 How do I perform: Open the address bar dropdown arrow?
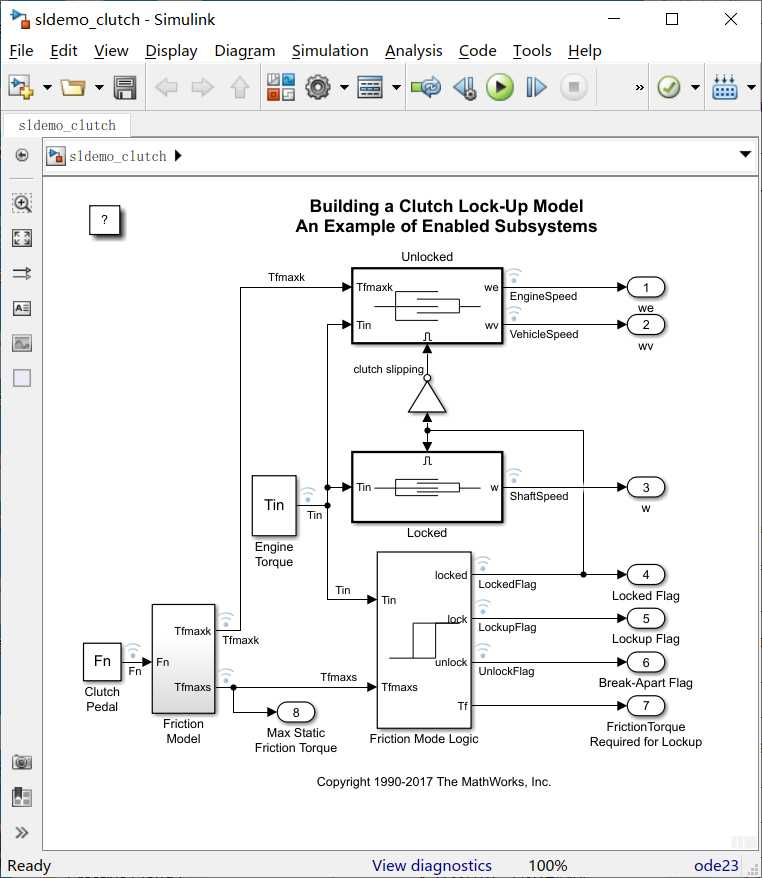(745, 155)
